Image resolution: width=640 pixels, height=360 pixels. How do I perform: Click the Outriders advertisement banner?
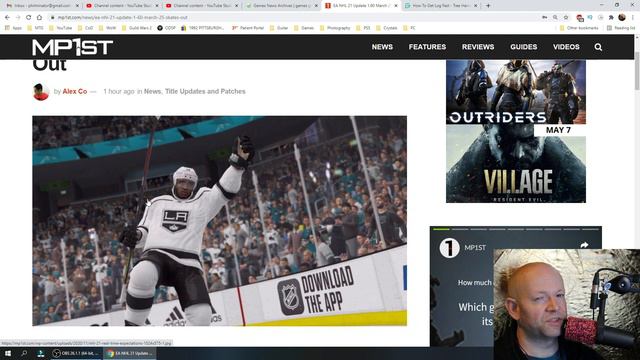click(516, 92)
